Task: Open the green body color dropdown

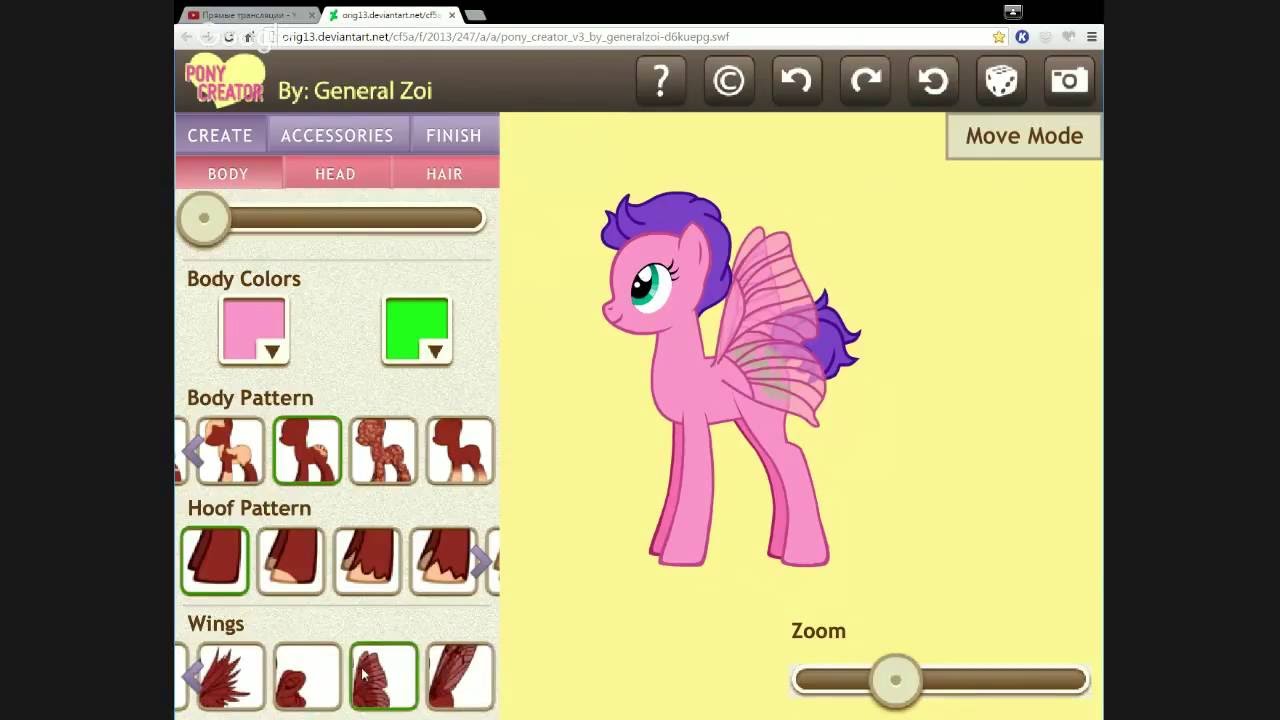Action: tap(417, 331)
